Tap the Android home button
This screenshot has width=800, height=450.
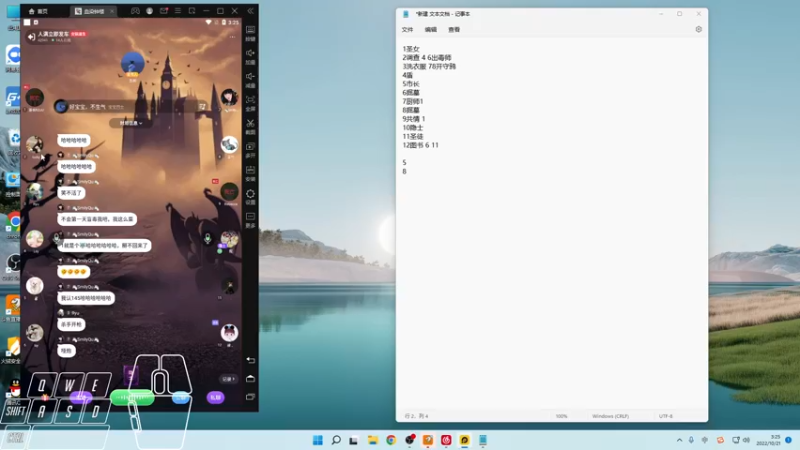[251, 379]
